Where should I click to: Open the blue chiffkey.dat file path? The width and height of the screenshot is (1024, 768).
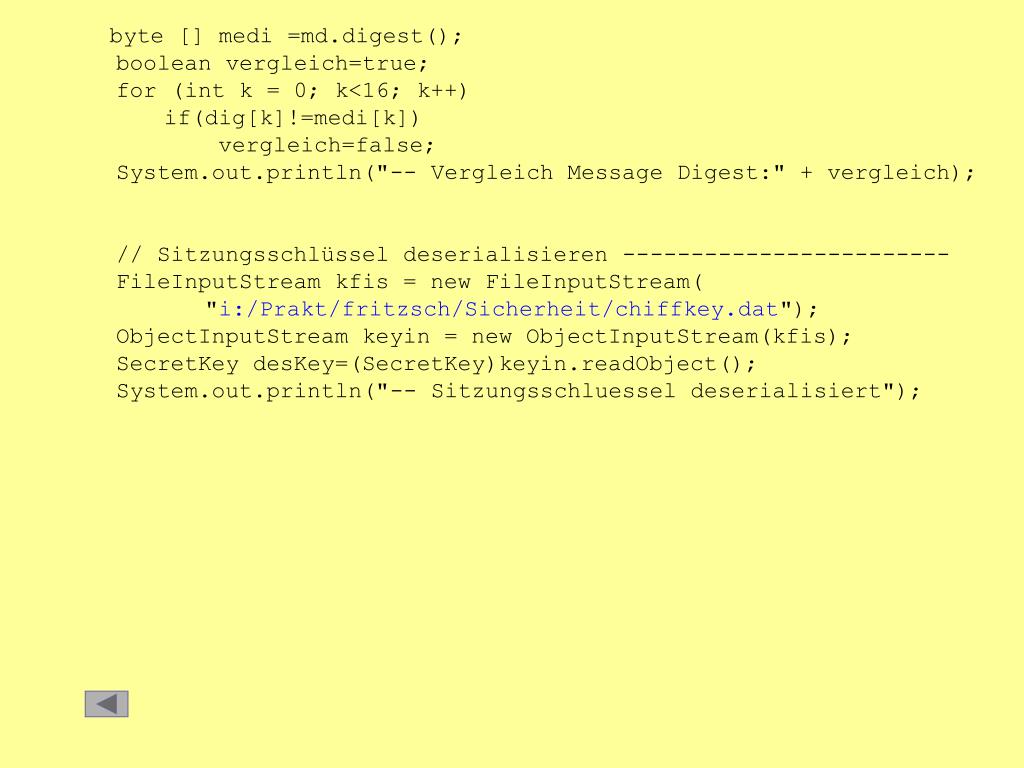[498, 309]
